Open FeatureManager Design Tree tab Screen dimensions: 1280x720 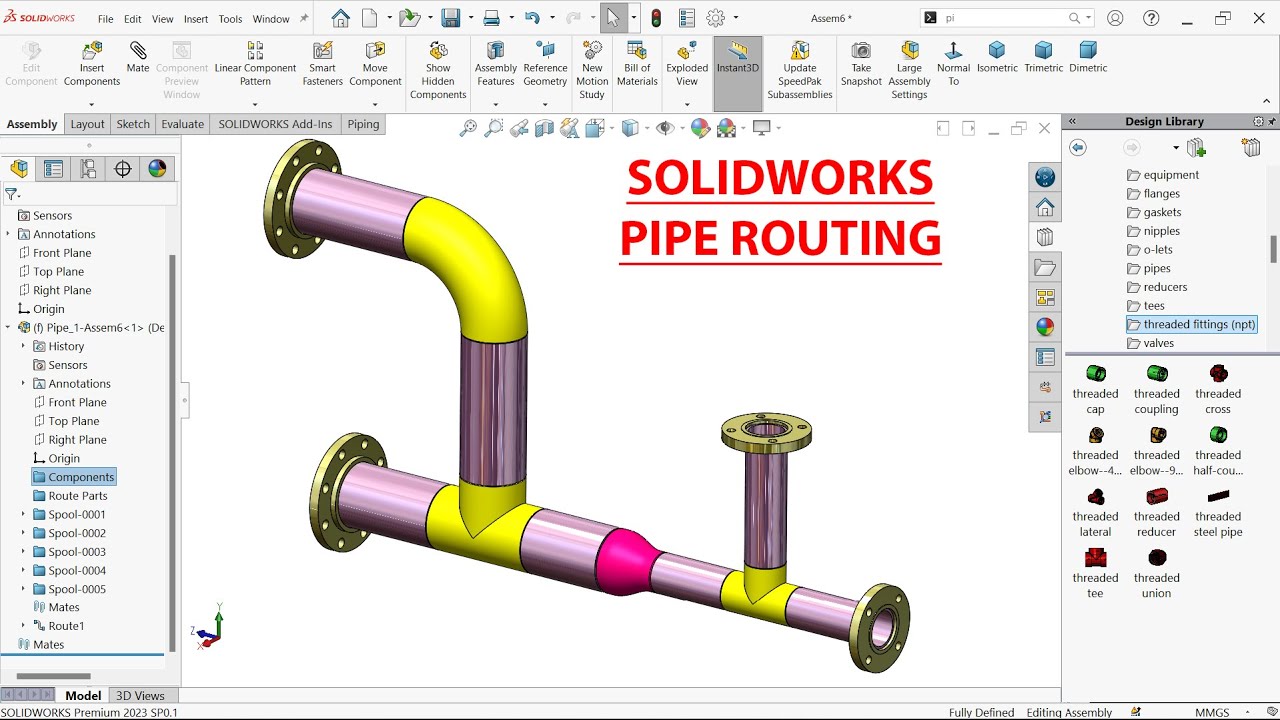(x=19, y=169)
